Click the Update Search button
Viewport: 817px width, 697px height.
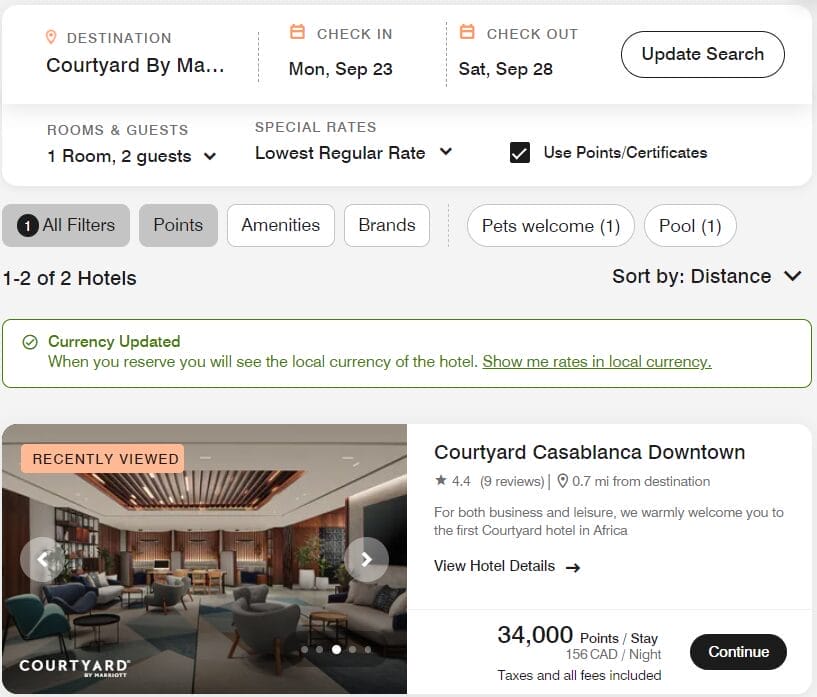(702, 54)
